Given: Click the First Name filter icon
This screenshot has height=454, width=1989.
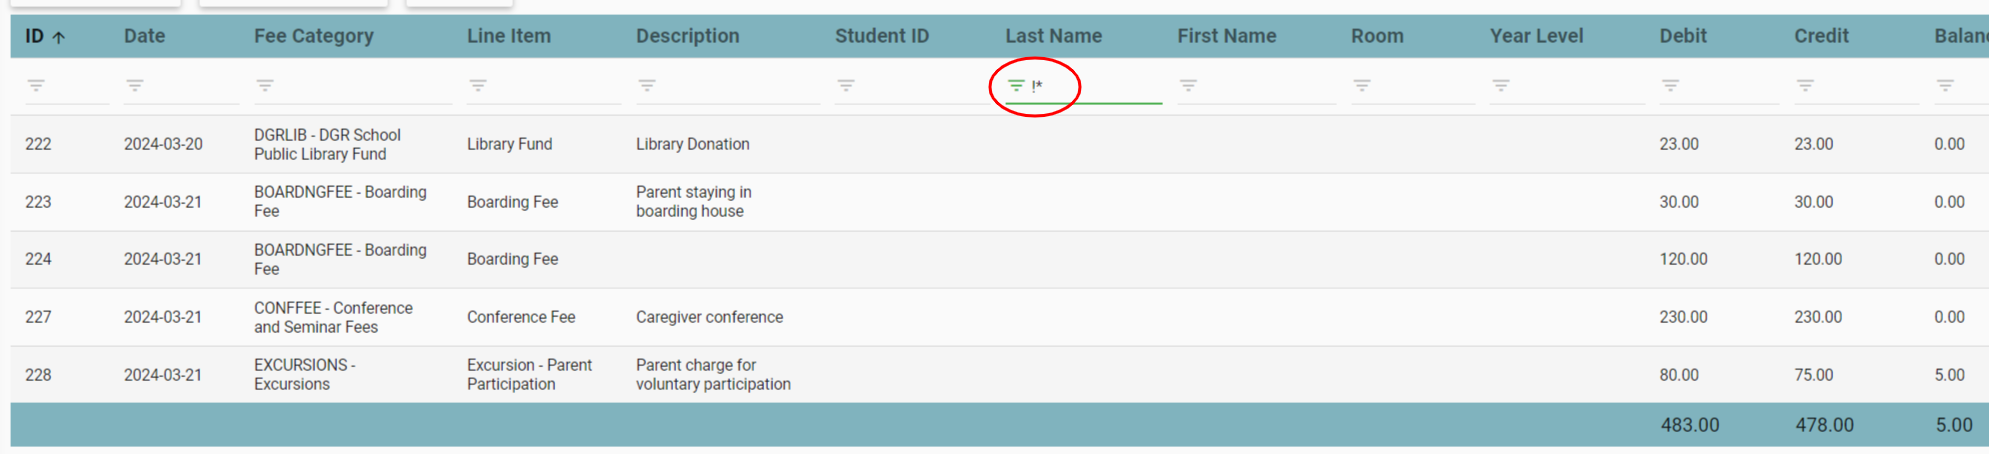Looking at the screenshot, I should pyautogui.click(x=1188, y=86).
